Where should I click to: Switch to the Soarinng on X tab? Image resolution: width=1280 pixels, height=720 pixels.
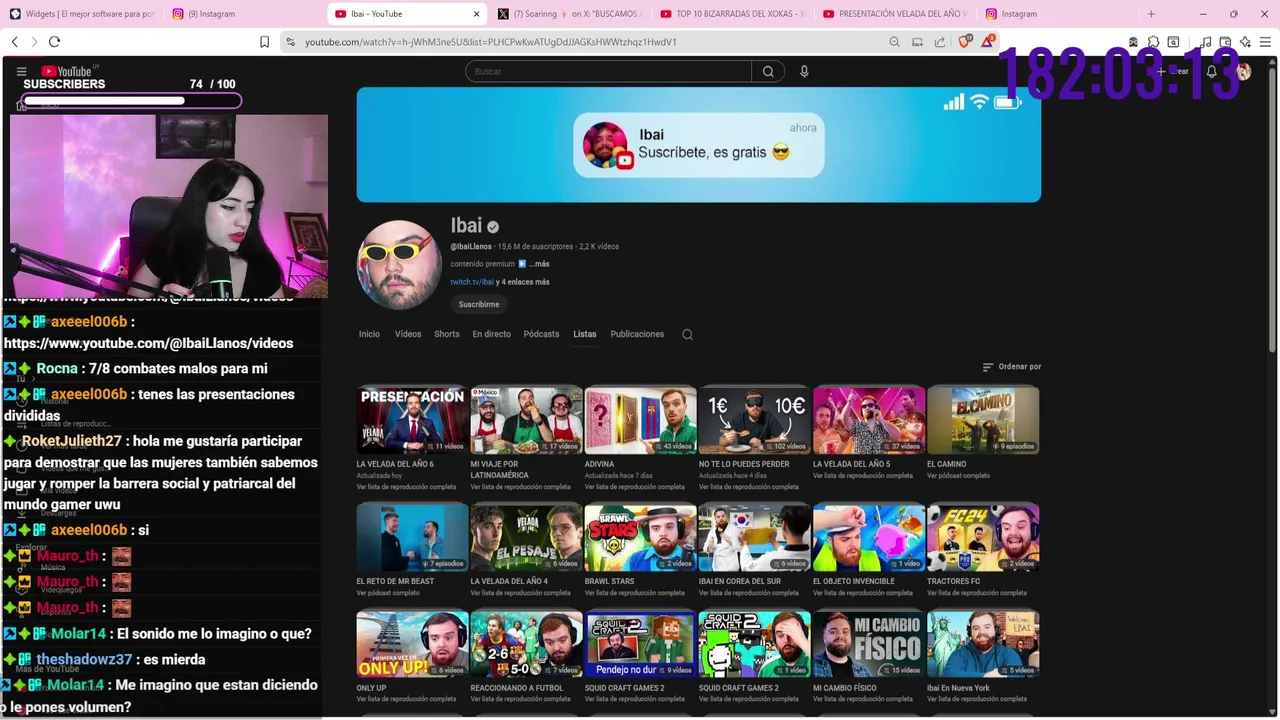click(x=570, y=14)
